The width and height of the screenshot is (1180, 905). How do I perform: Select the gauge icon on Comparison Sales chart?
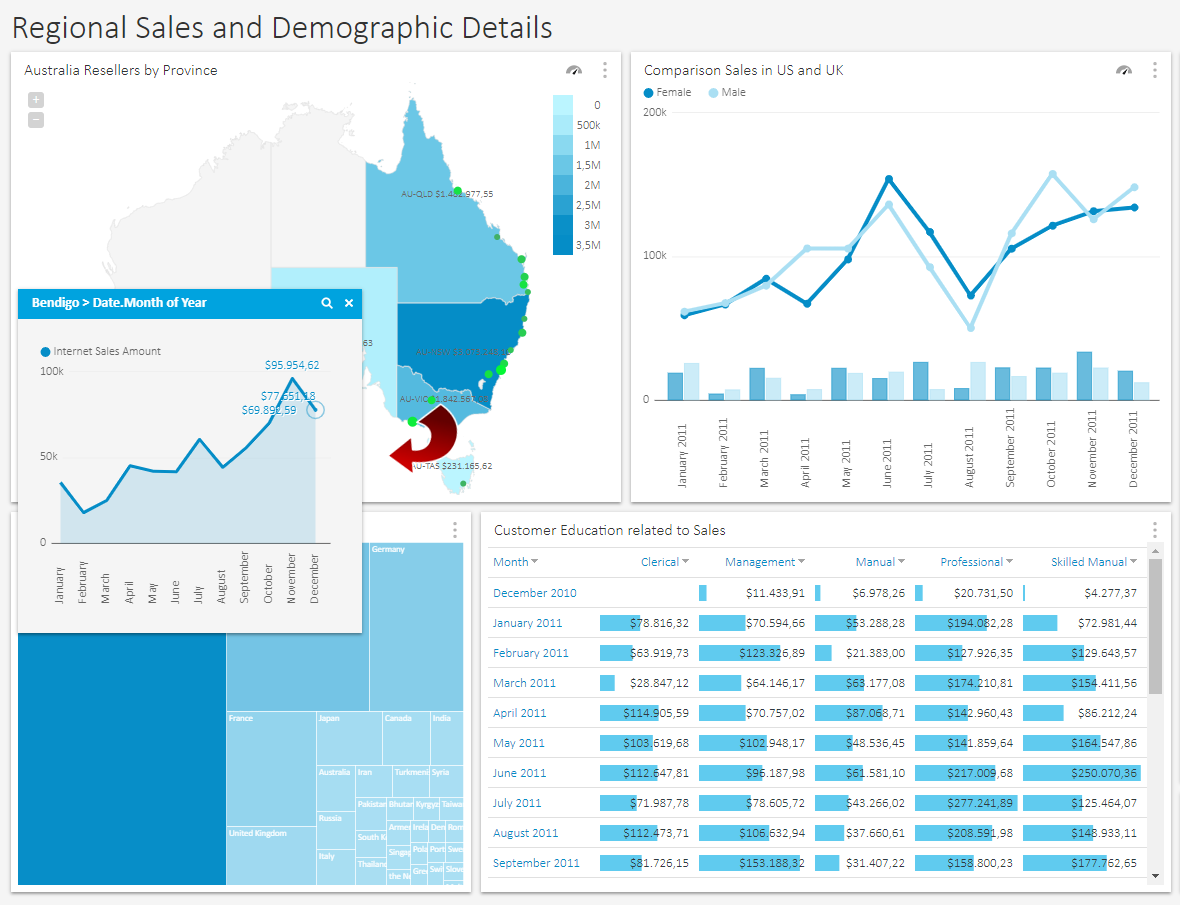point(1124,70)
